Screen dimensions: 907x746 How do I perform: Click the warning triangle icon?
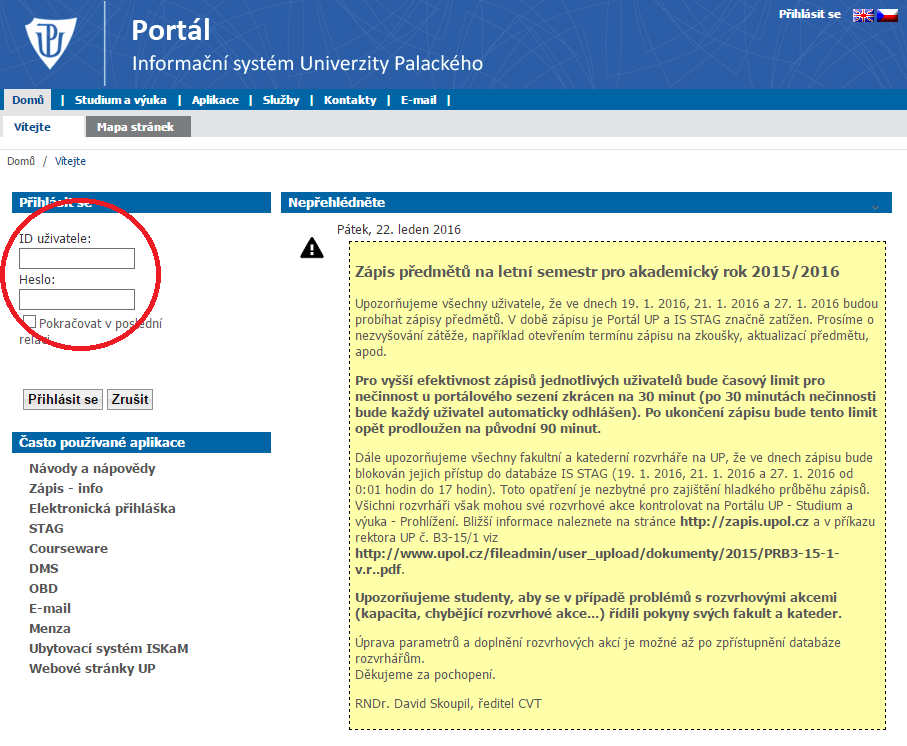(312, 248)
